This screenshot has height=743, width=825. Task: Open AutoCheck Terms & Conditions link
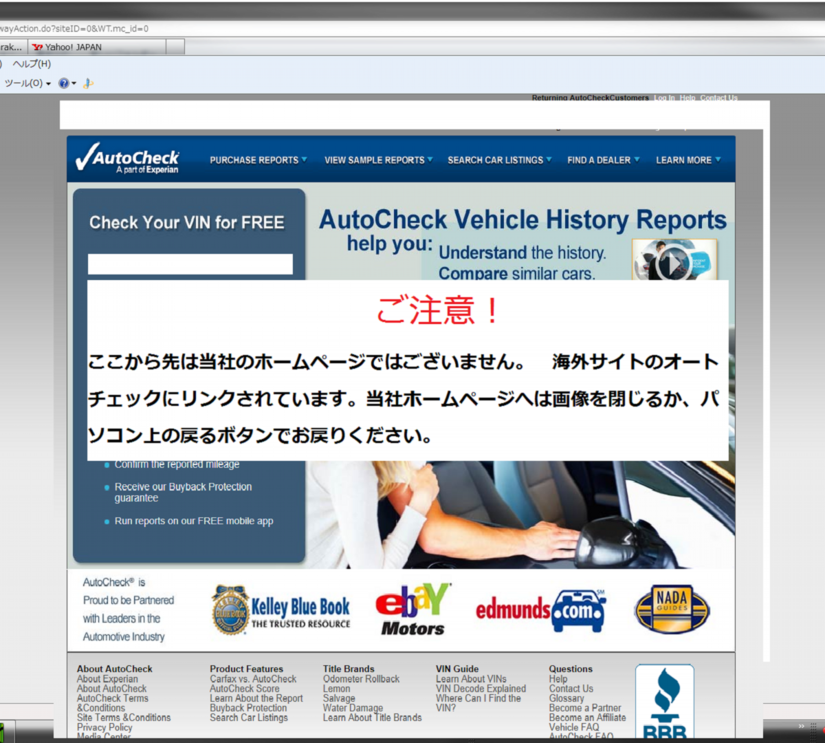113,703
